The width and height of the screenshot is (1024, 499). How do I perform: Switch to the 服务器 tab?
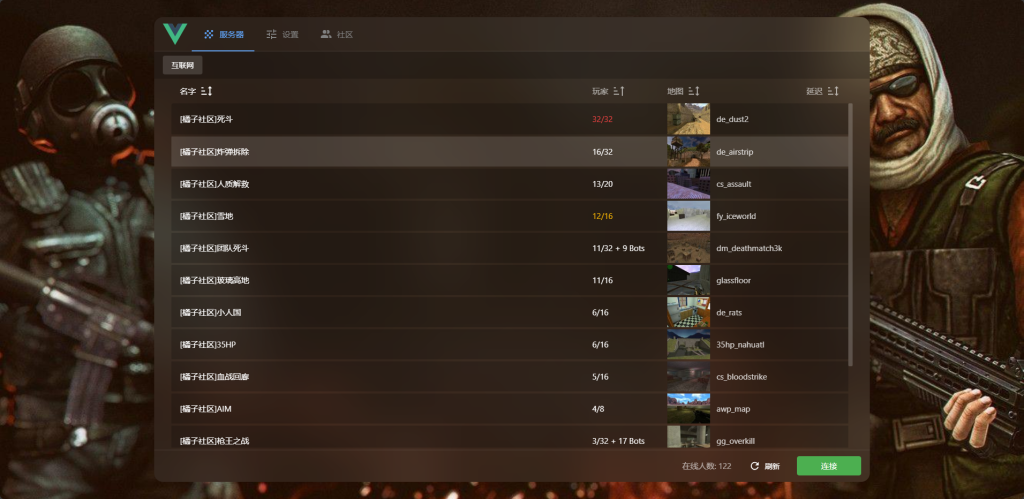223,34
